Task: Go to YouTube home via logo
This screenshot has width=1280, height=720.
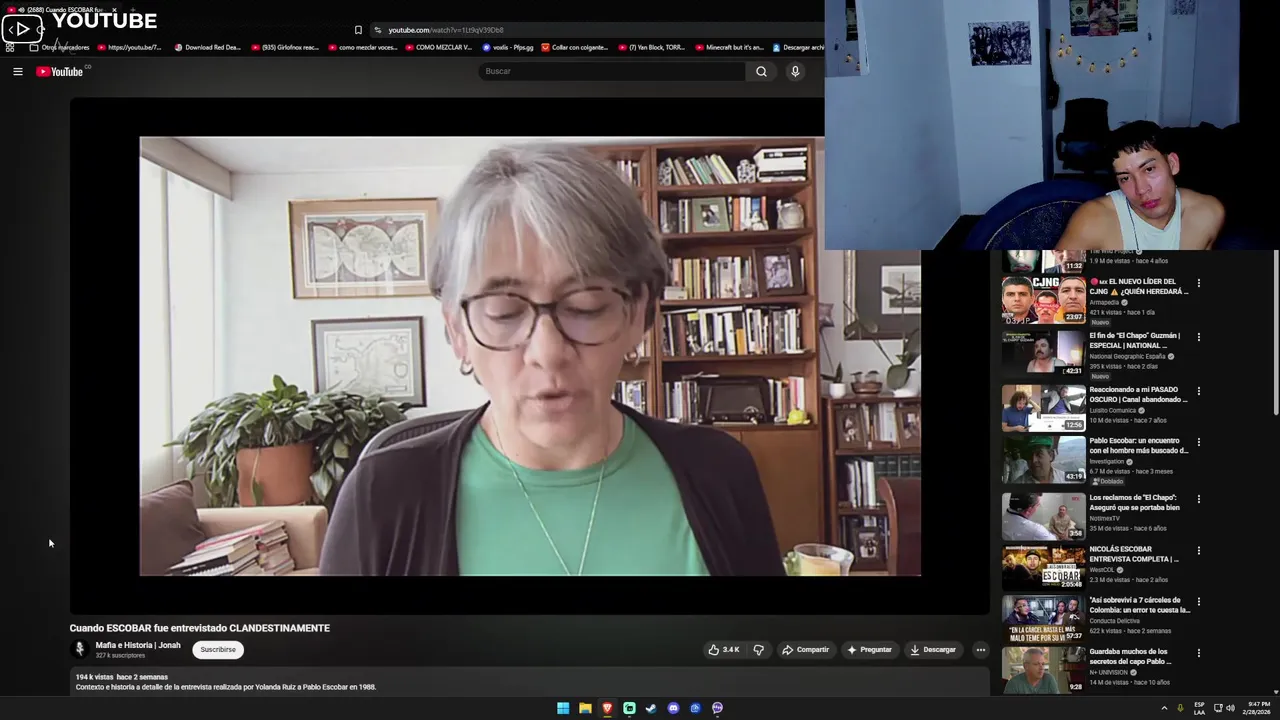Action: pyautogui.click(x=59, y=71)
